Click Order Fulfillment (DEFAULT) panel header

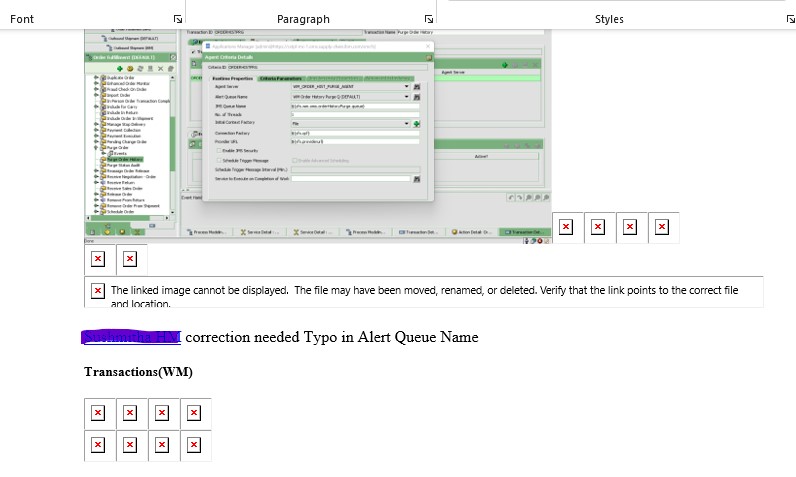pyautogui.click(x=130, y=57)
